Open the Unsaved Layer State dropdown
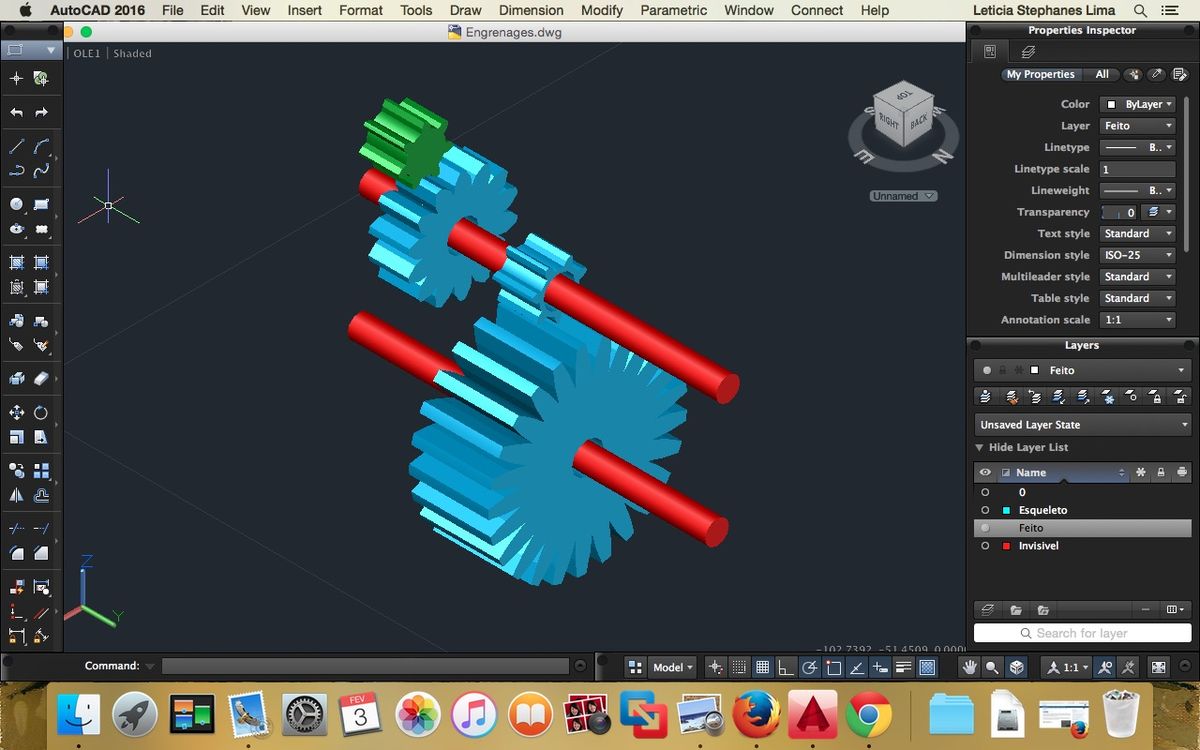 tap(1083, 425)
